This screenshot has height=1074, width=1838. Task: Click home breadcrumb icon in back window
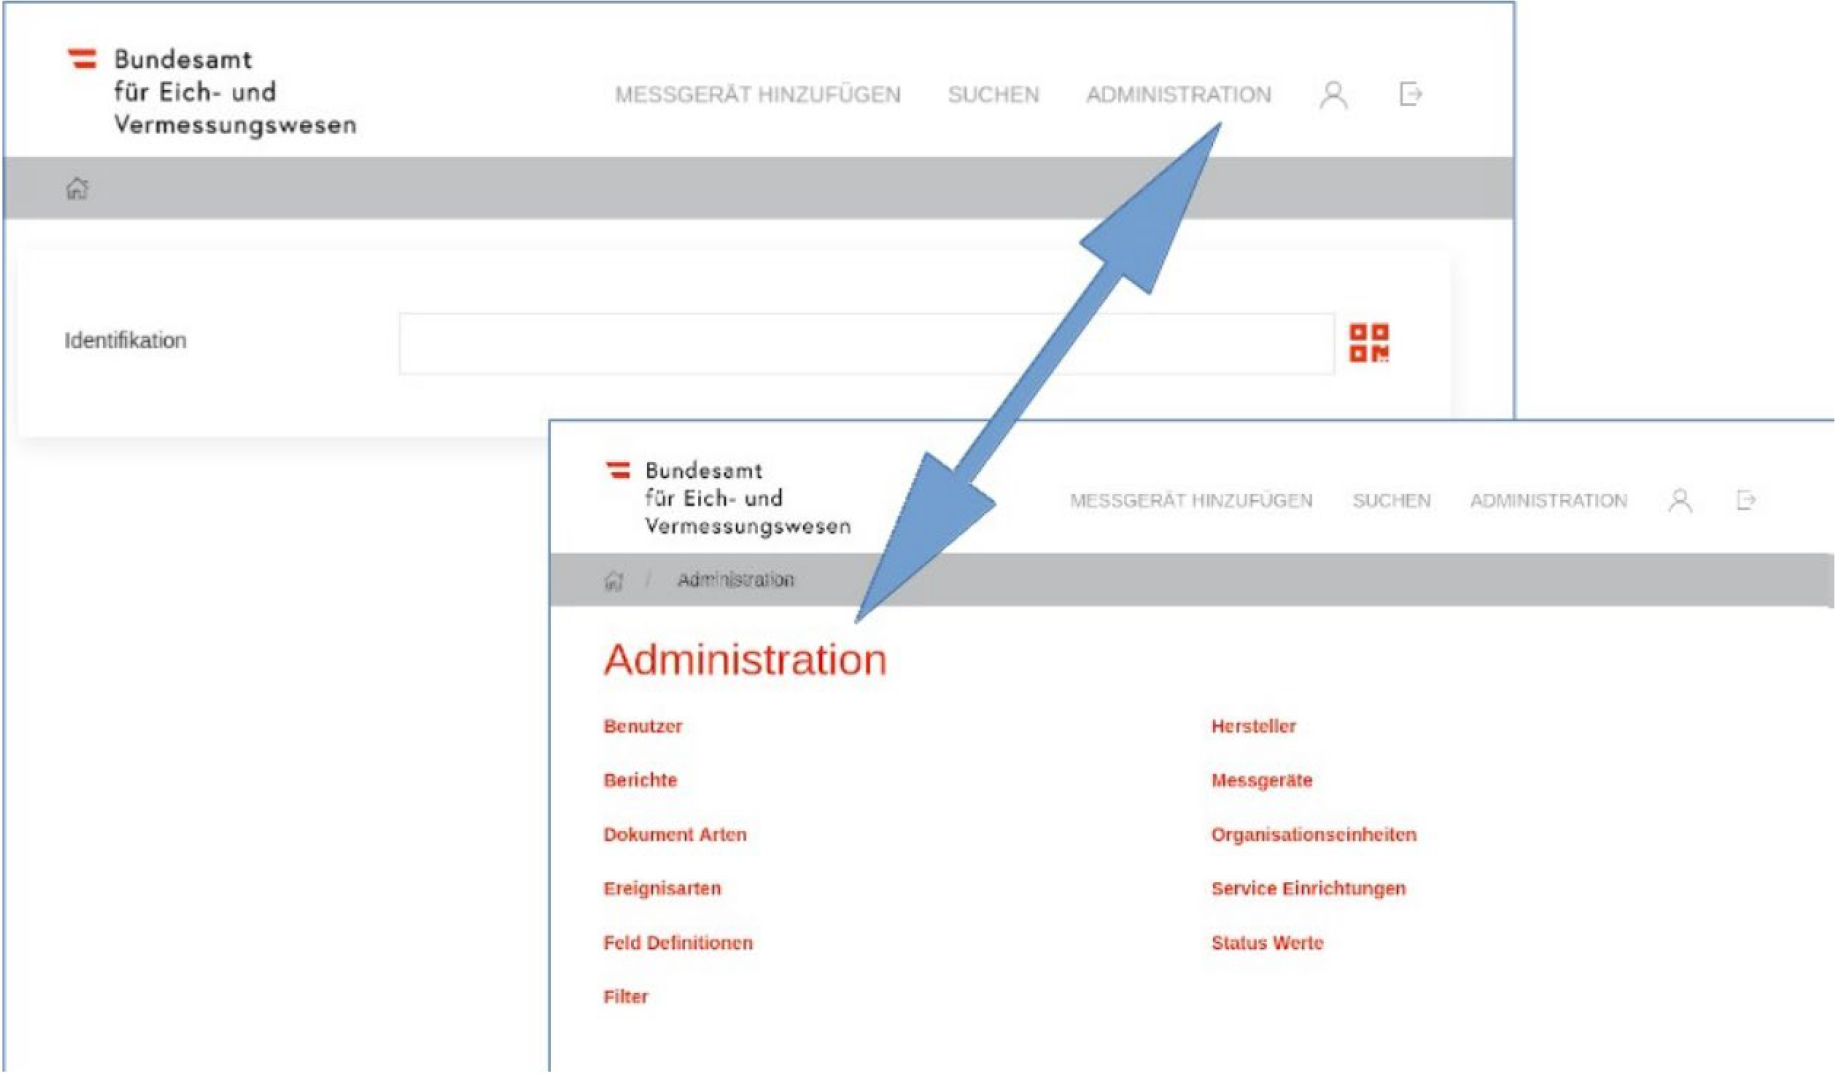pyautogui.click(x=77, y=188)
